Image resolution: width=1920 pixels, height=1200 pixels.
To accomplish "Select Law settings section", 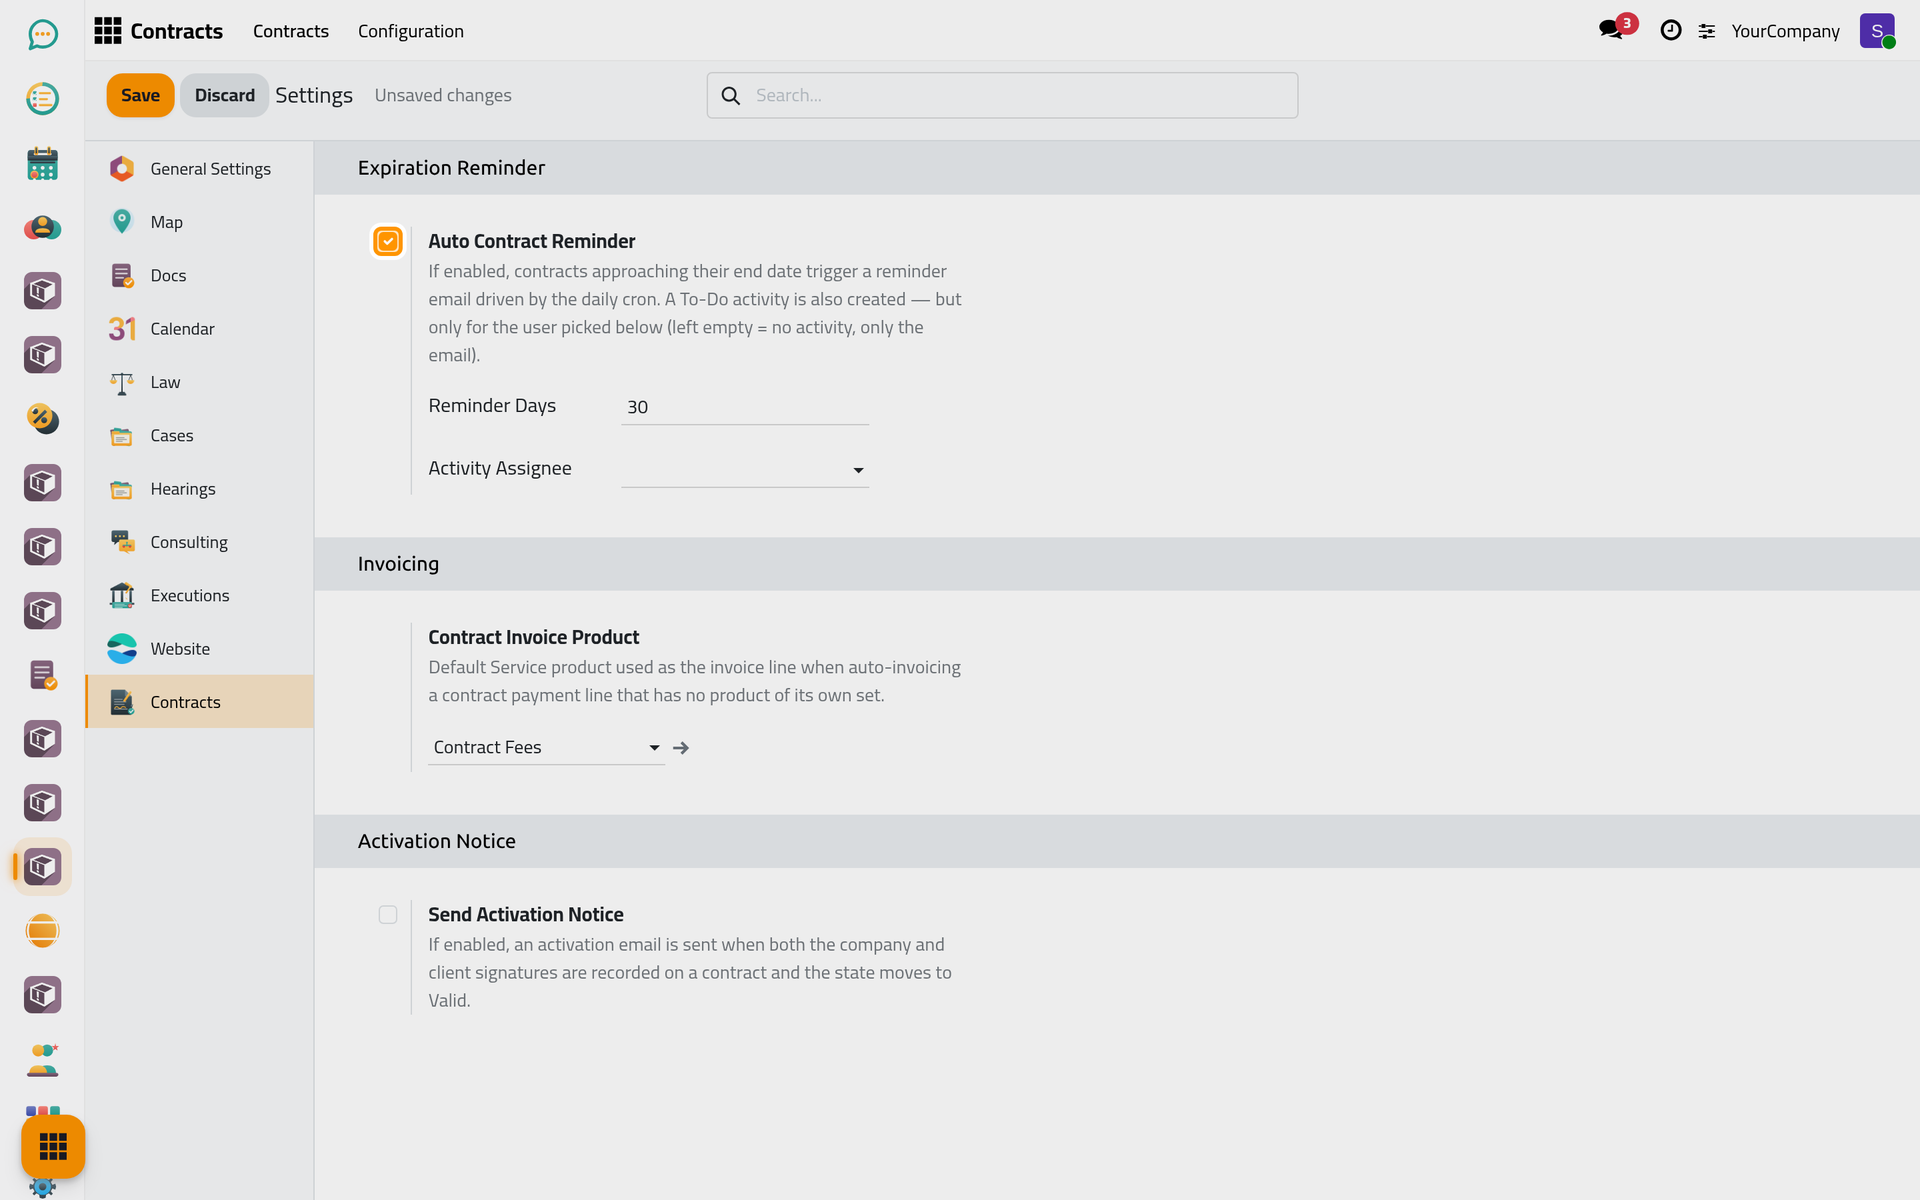I will [x=200, y=382].
